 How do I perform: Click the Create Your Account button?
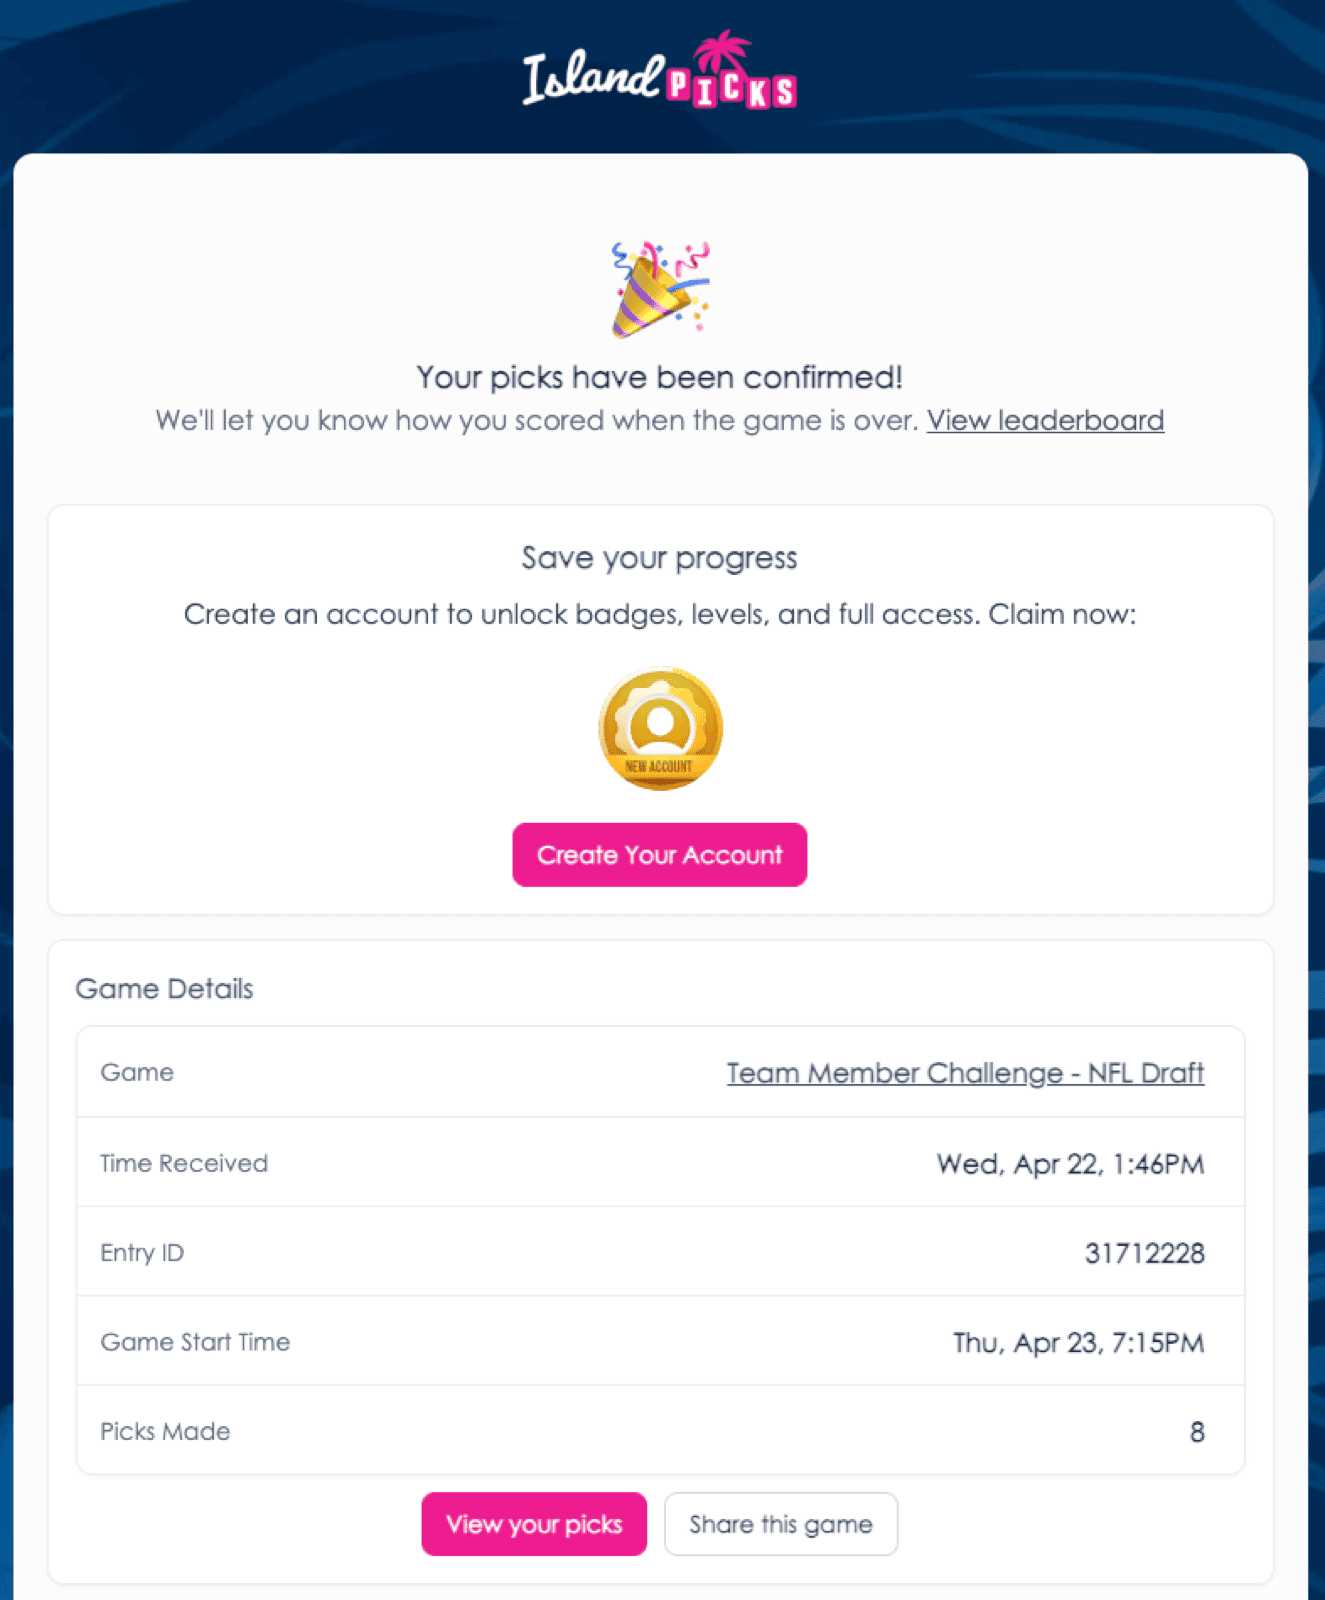pos(659,855)
